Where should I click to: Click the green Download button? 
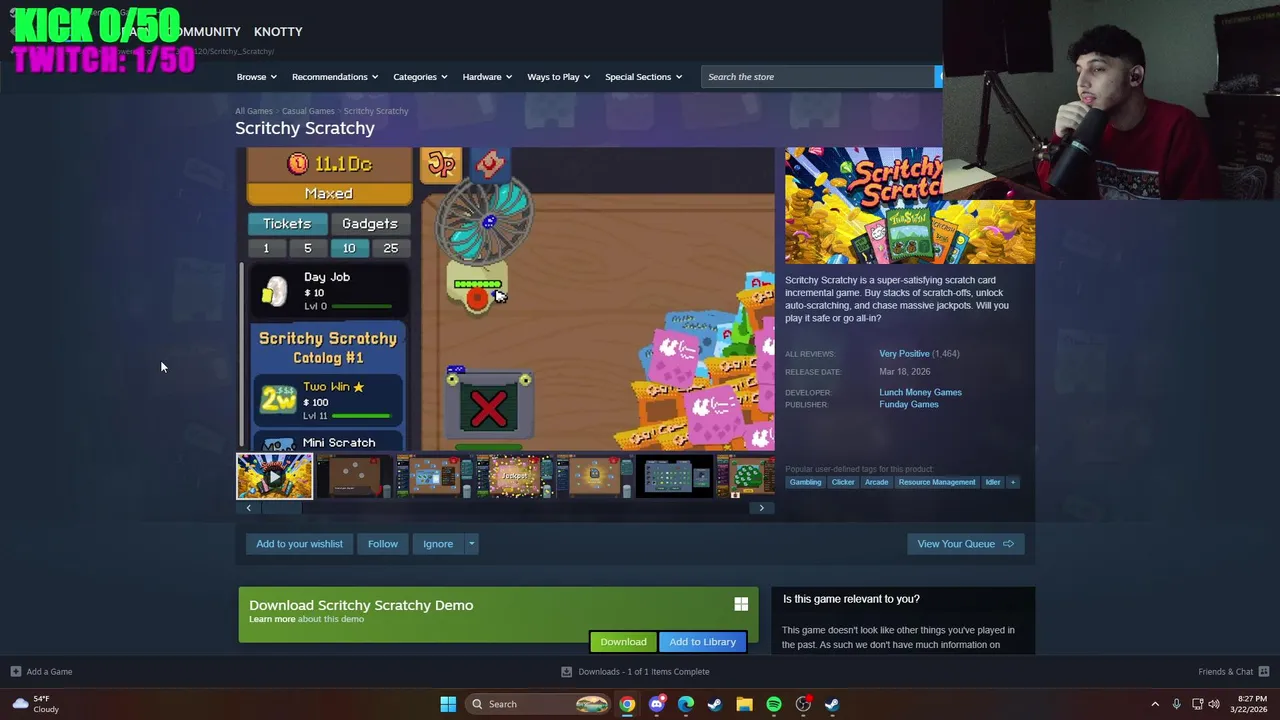[623, 642]
